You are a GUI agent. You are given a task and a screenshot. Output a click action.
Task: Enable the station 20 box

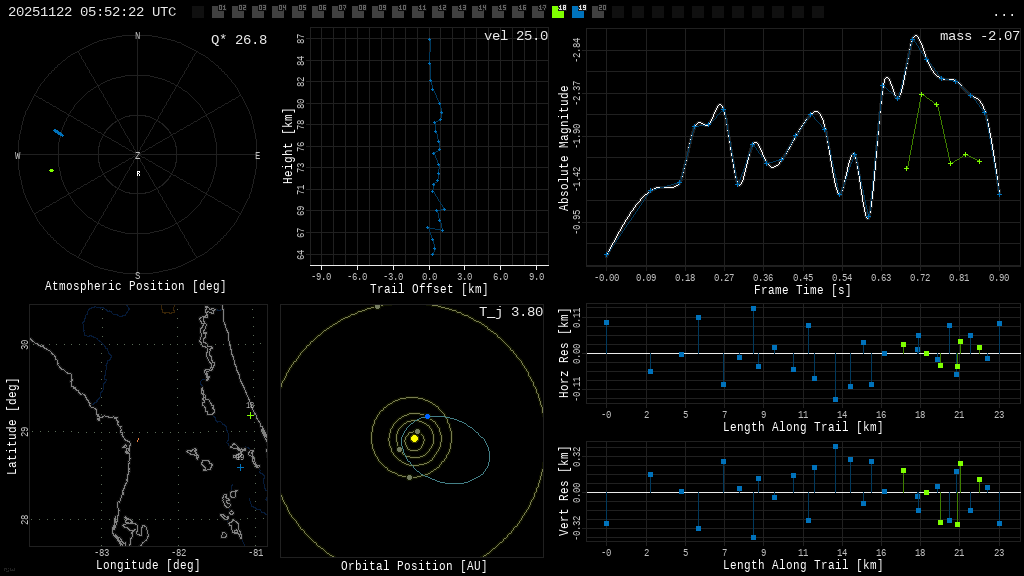[x=598, y=12]
